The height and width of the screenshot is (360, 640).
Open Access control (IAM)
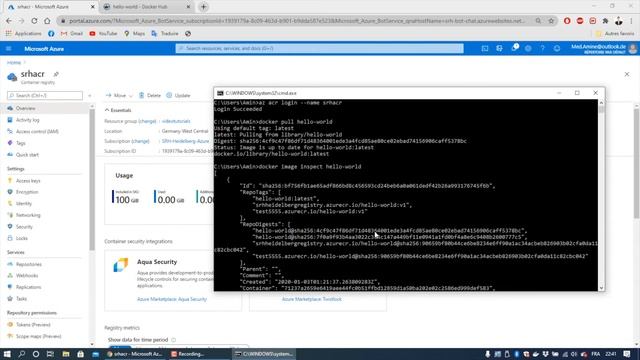coord(37,131)
